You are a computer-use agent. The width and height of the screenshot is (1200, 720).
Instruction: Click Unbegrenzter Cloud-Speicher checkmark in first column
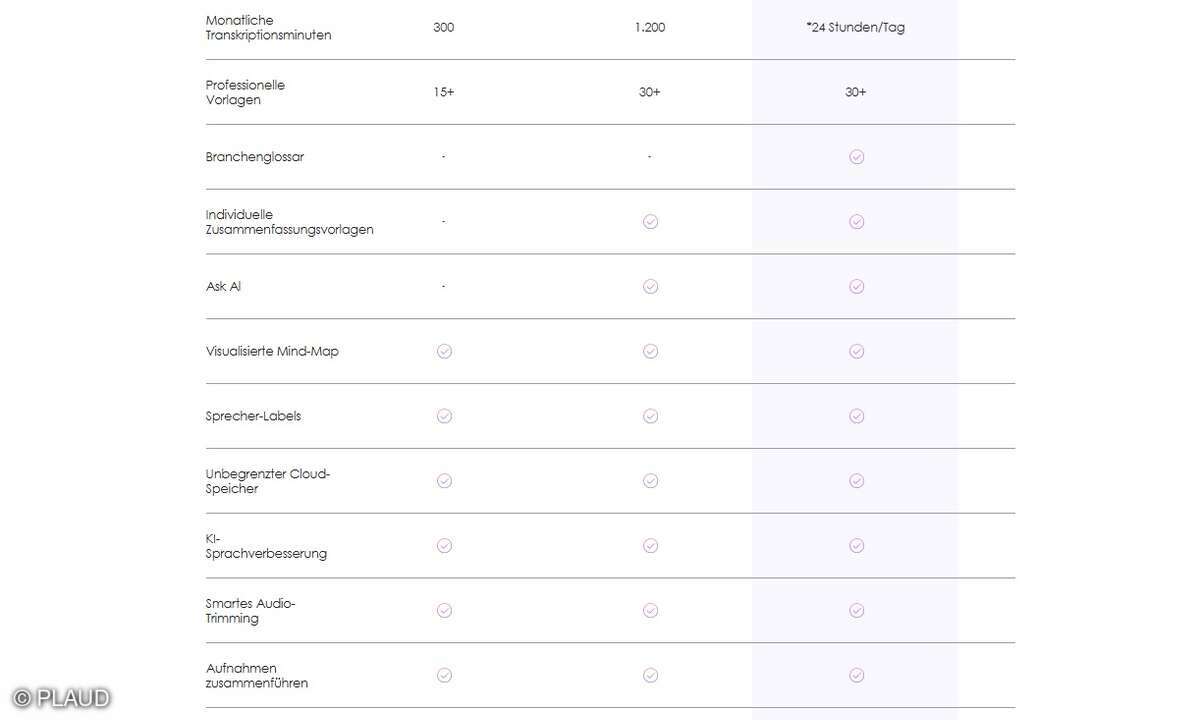[444, 481]
